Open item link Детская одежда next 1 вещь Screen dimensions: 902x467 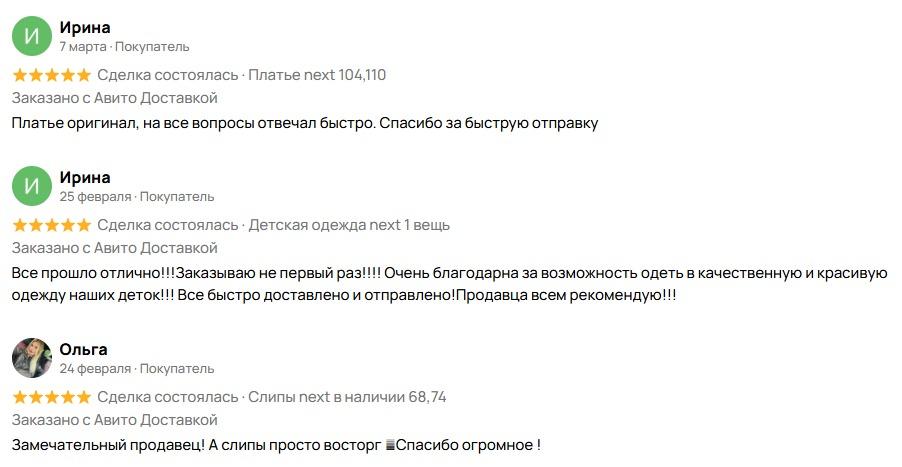(349, 224)
